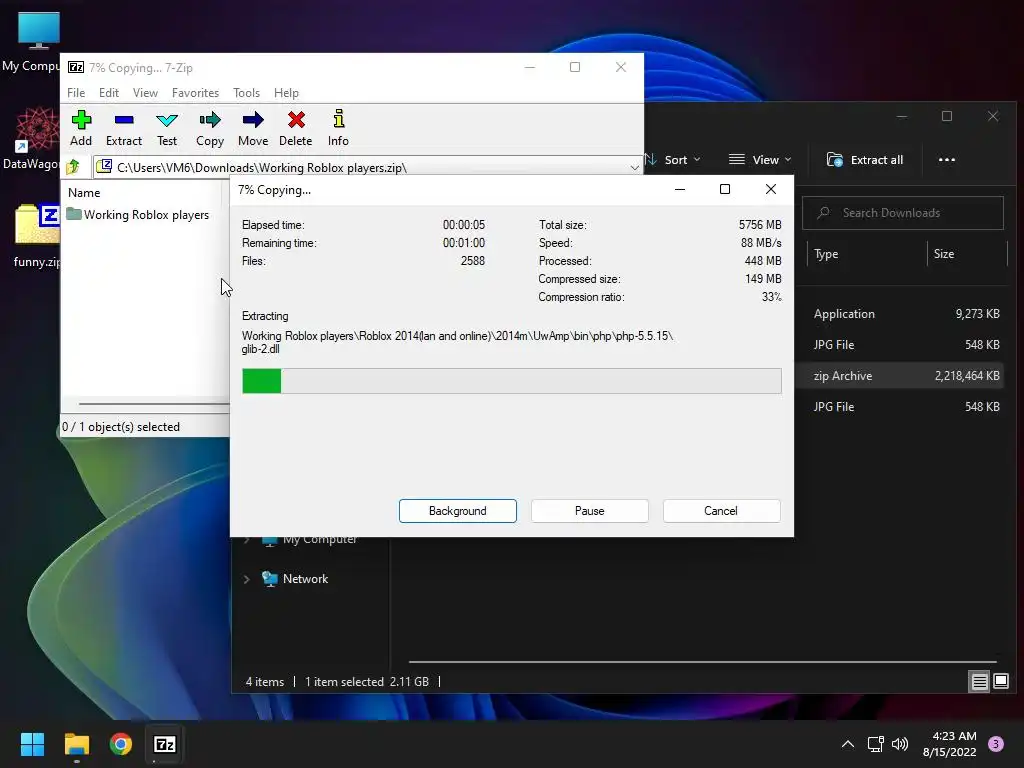Open the DataWagon desktop shortcut

coord(31,139)
